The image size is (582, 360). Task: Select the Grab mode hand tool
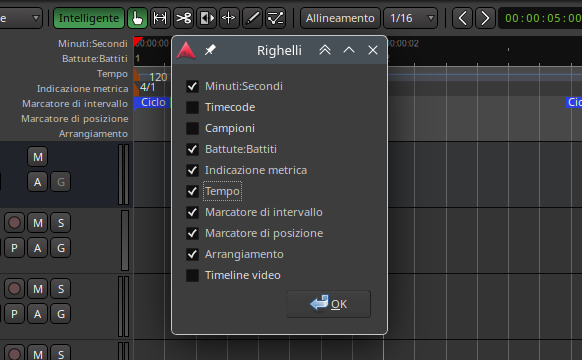137,18
